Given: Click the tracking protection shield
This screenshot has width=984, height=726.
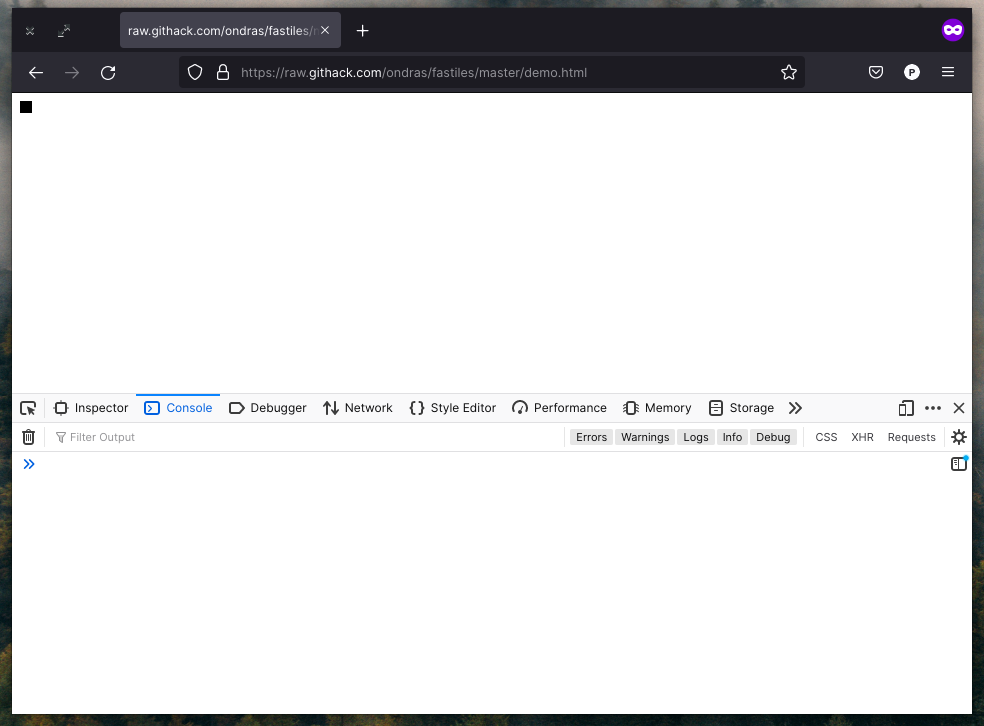Looking at the screenshot, I should pyautogui.click(x=195, y=72).
